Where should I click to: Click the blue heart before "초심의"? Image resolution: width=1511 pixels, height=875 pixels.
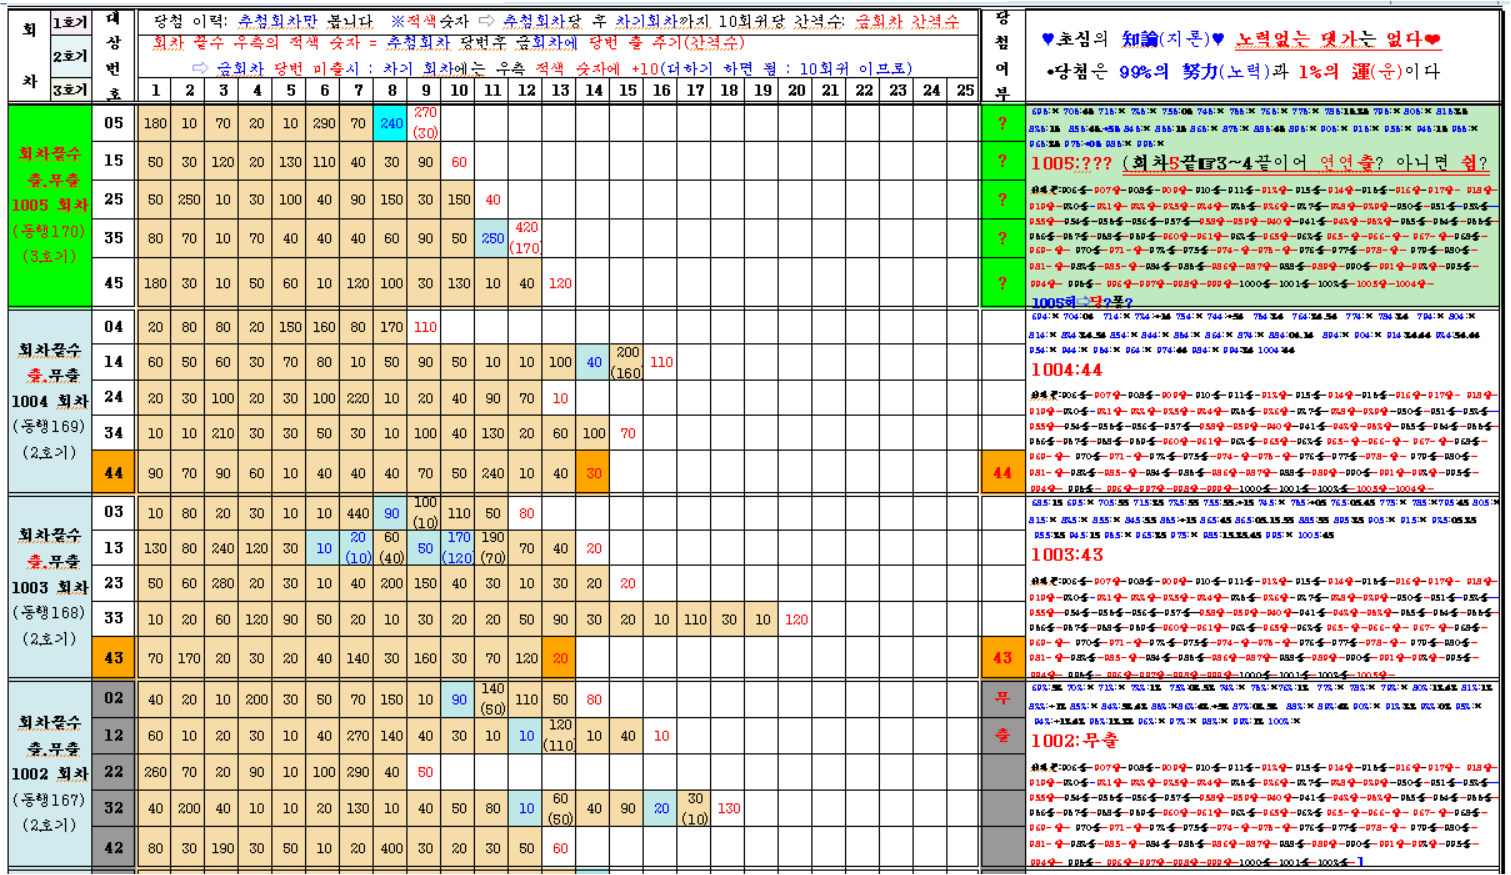[1047, 39]
